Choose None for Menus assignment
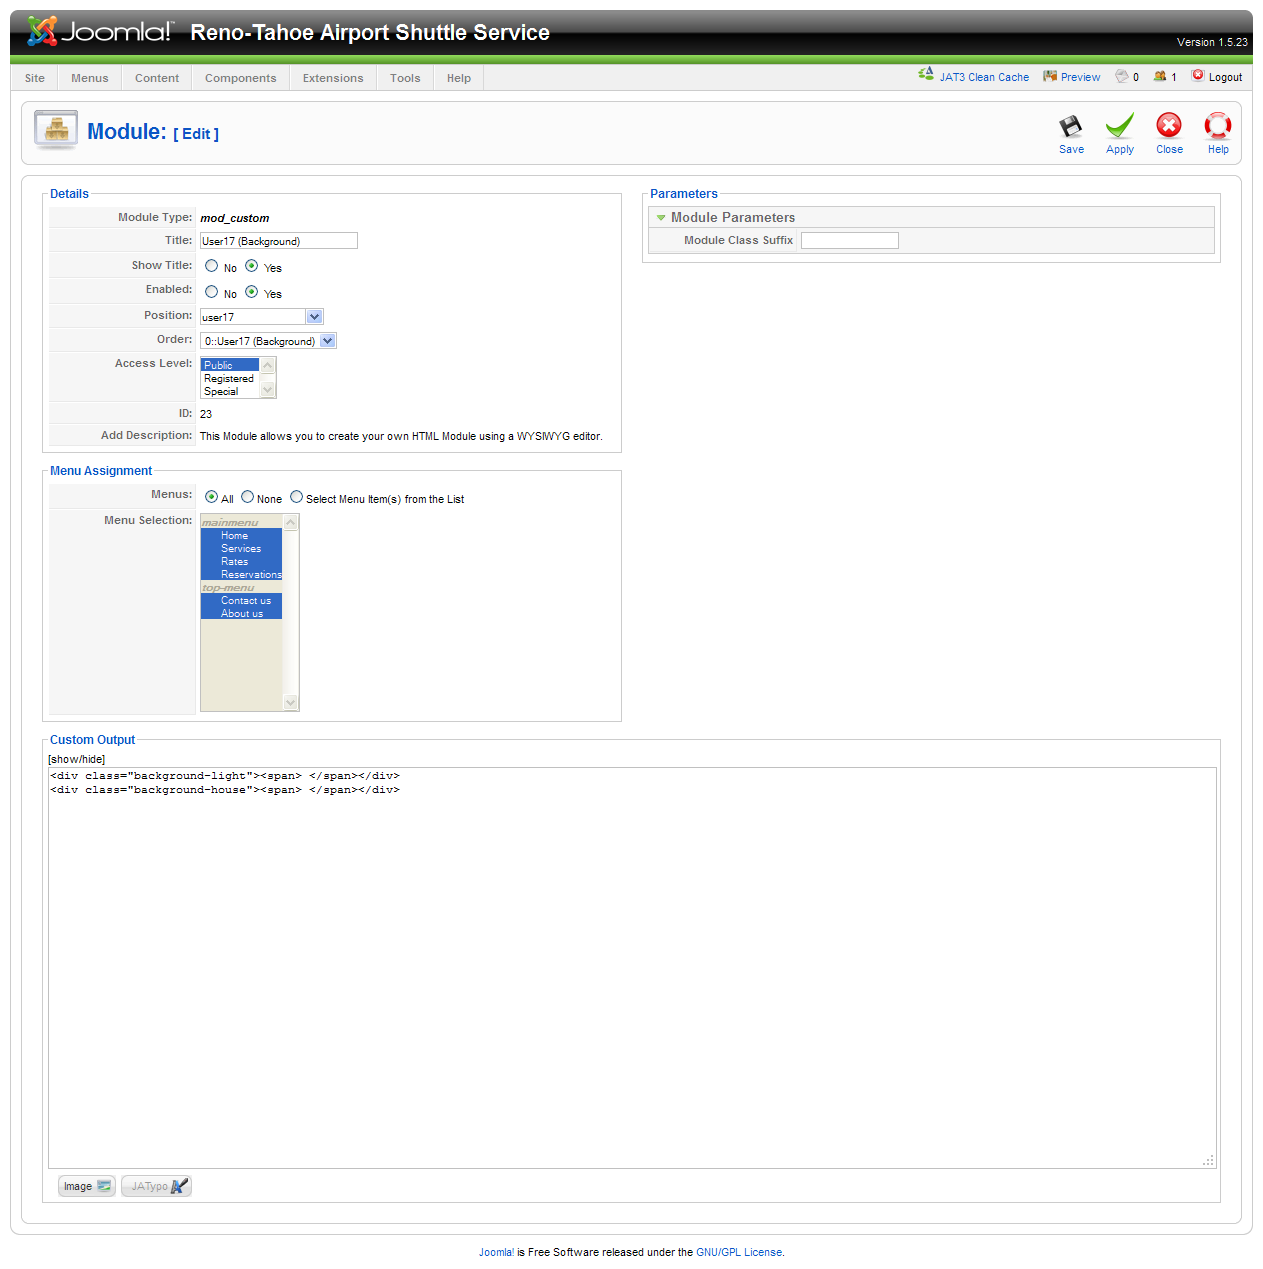This screenshot has width=1263, height=1269. coord(247,496)
